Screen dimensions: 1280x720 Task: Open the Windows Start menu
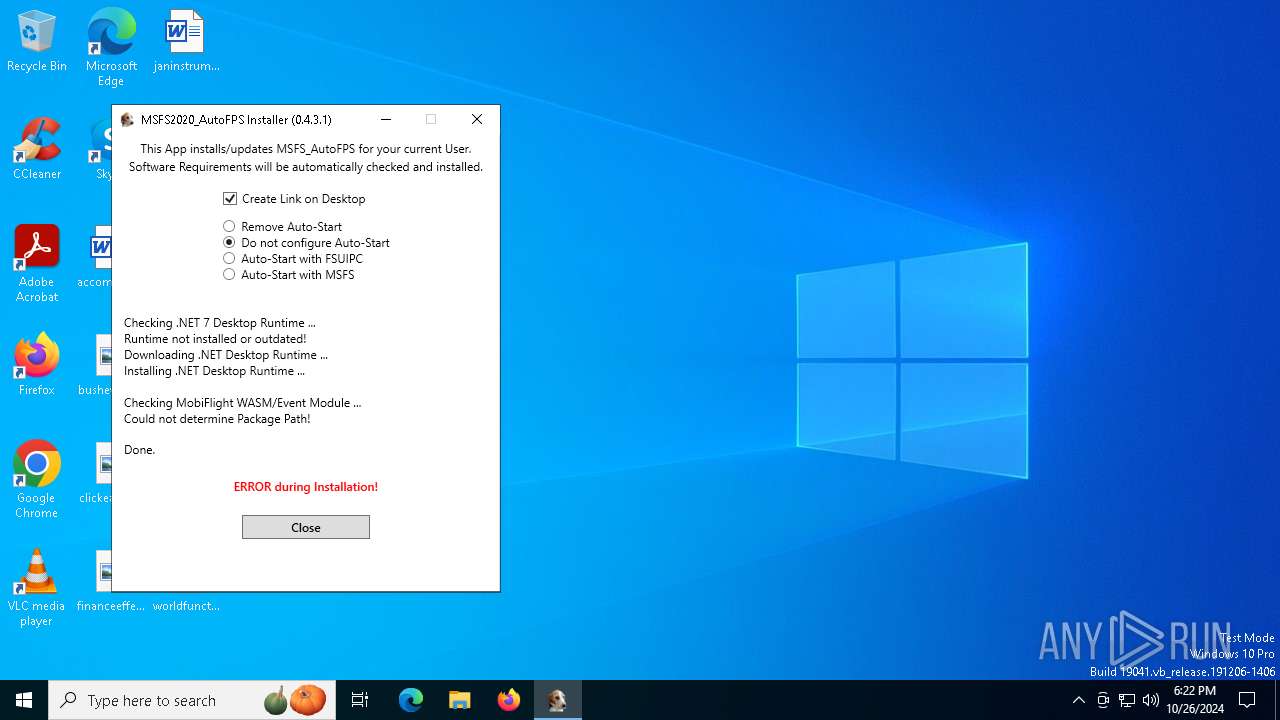[x=24, y=700]
